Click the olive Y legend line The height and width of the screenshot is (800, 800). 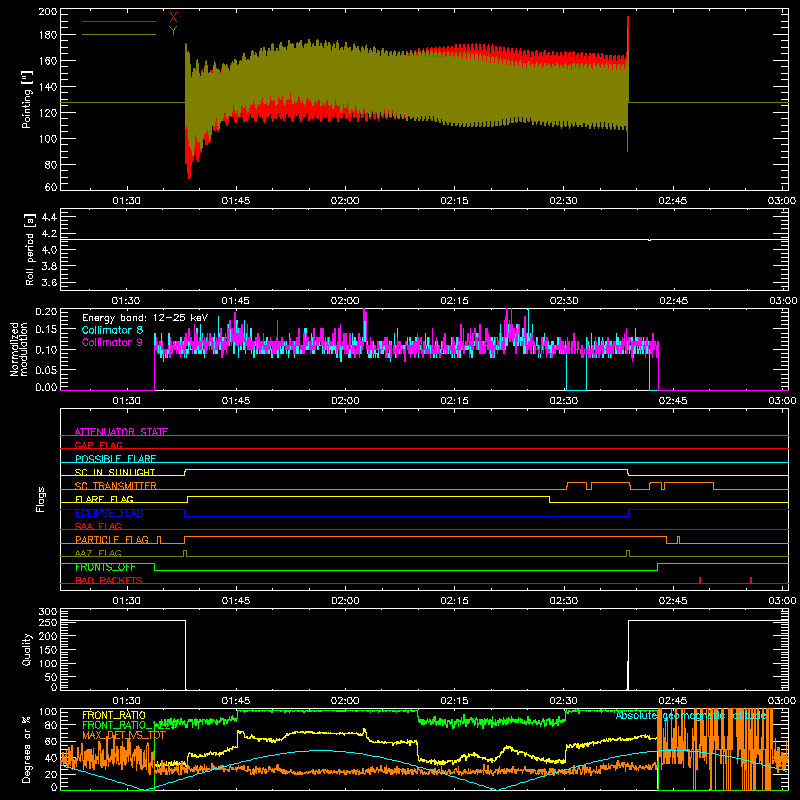pos(119,35)
